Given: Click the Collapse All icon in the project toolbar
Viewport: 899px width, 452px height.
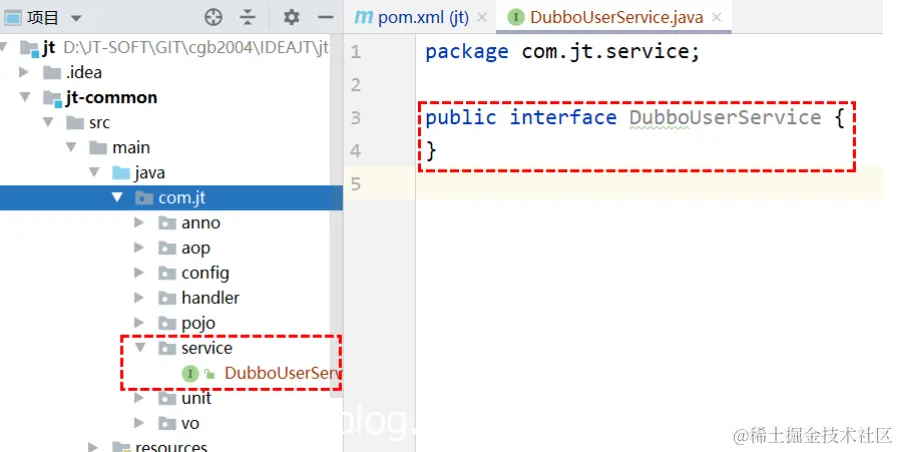Looking at the screenshot, I should point(247,17).
